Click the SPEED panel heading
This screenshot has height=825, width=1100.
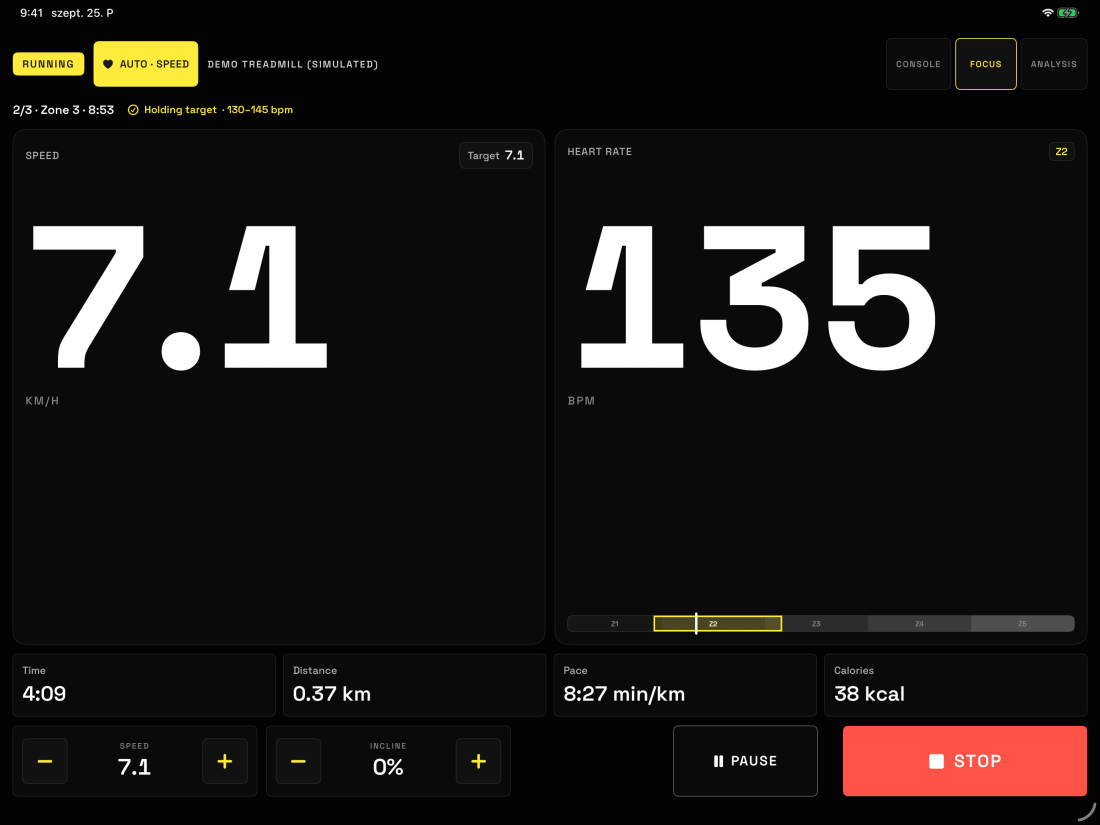pos(42,156)
